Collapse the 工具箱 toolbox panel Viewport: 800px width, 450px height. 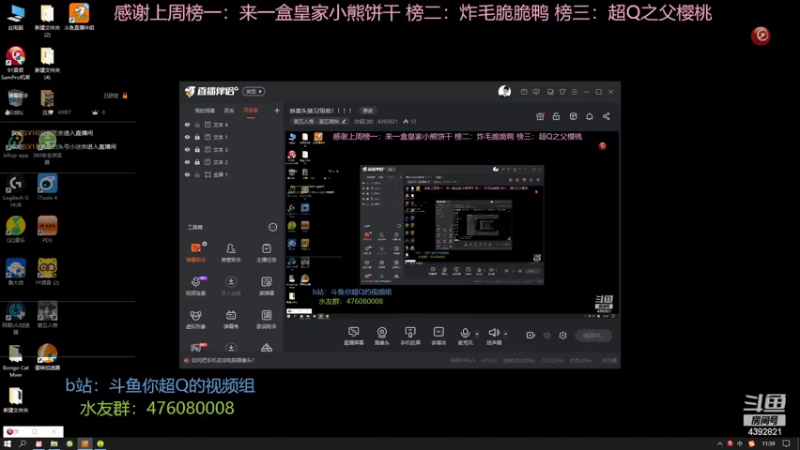[273, 227]
